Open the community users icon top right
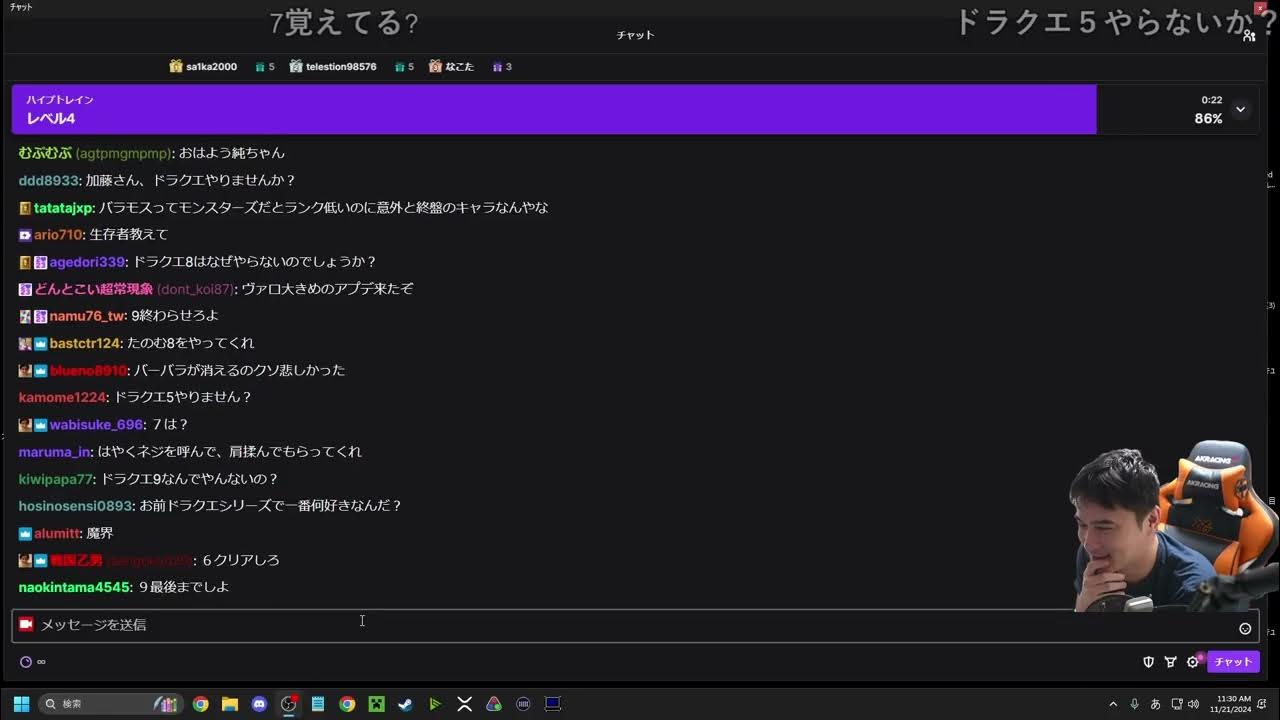Screen dimensions: 1280x720 pos(1249,36)
